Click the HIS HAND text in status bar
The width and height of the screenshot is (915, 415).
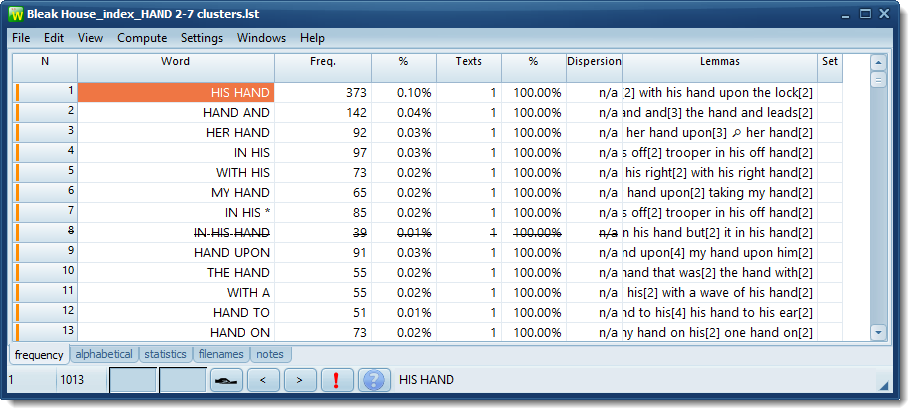click(x=427, y=380)
